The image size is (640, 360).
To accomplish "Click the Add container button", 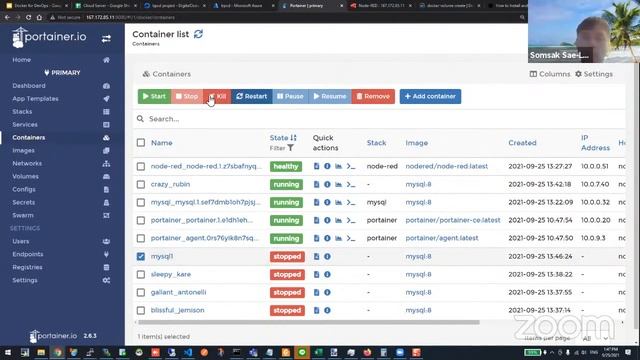I will pos(430,96).
